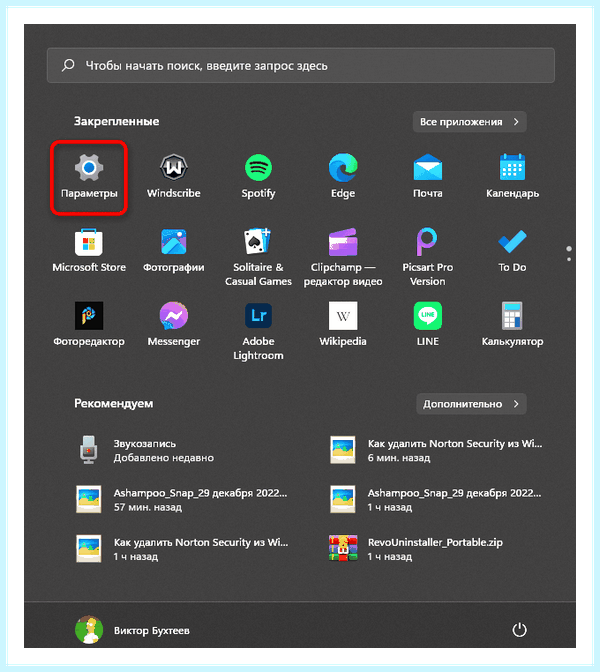This screenshot has height=672, width=600.
Task: Launch the To Do app
Action: point(512,251)
